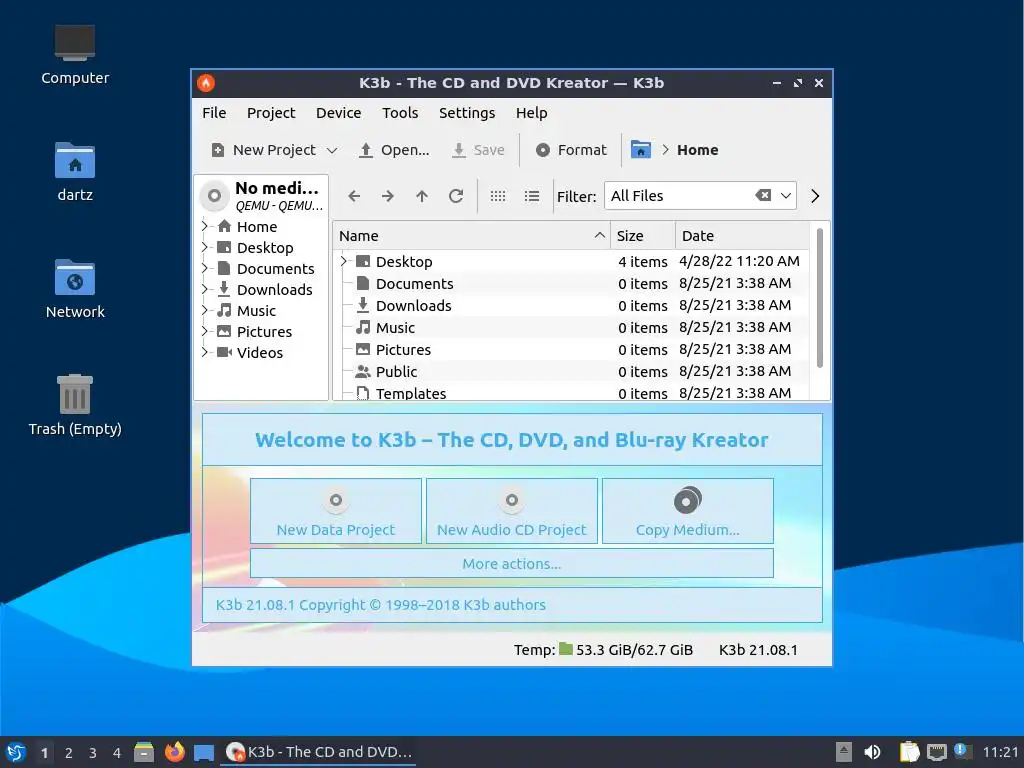Click the Temp free space indicator
Image resolution: width=1024 pixels, height=768 pixels.
pyautogui.click(x=603, y=650)
